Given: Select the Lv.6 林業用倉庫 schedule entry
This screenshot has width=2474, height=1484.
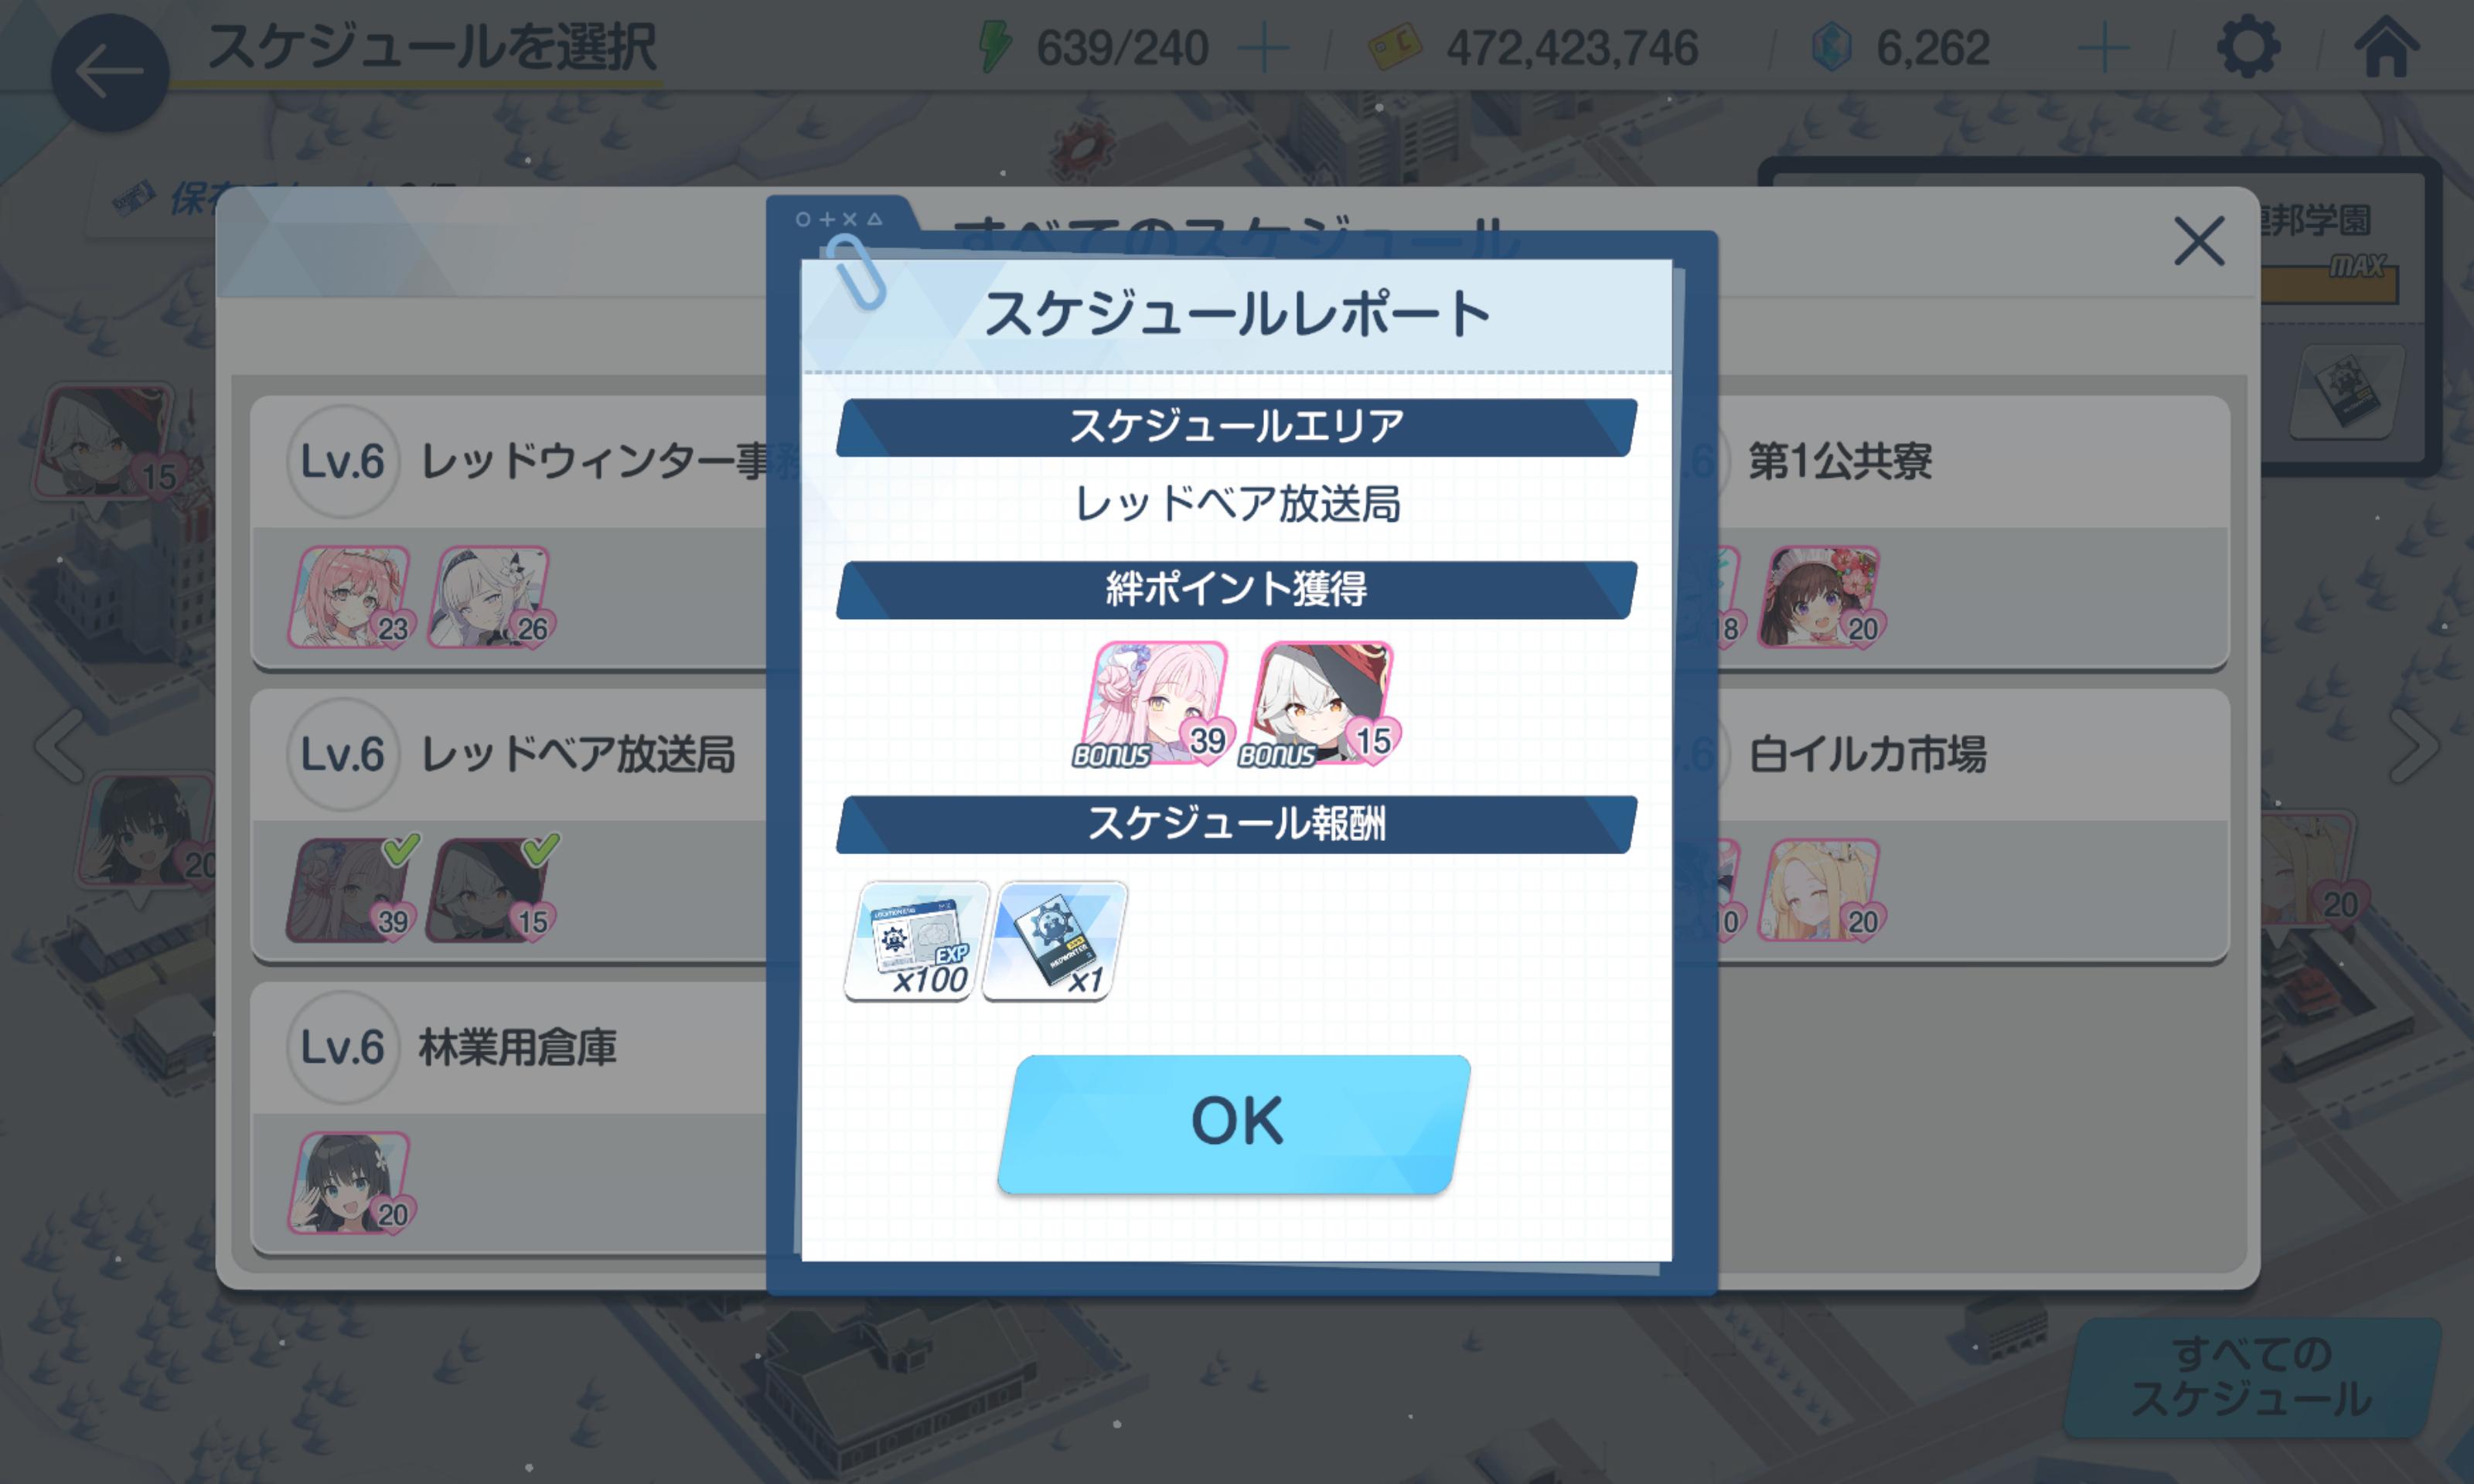Looking at the screenshot, I should coord(510,1118).
